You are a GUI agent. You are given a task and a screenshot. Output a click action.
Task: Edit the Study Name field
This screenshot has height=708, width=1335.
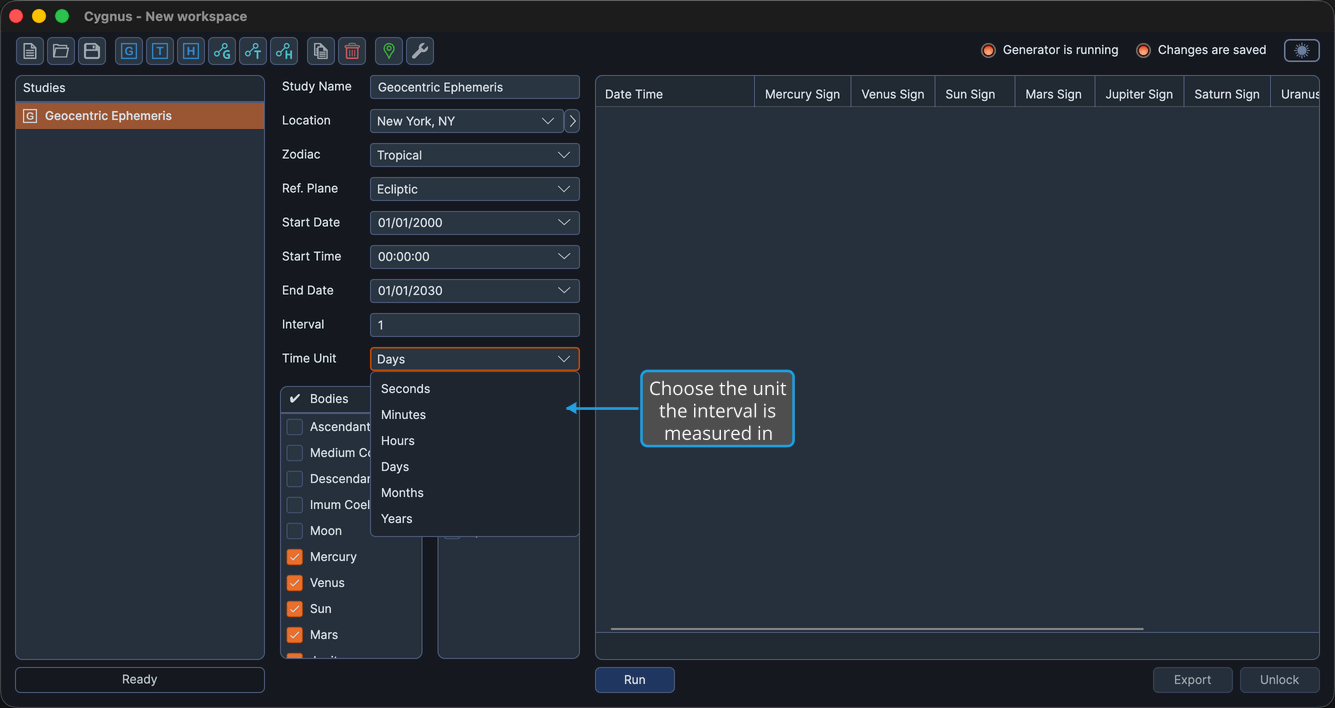(x=474, y=87)
